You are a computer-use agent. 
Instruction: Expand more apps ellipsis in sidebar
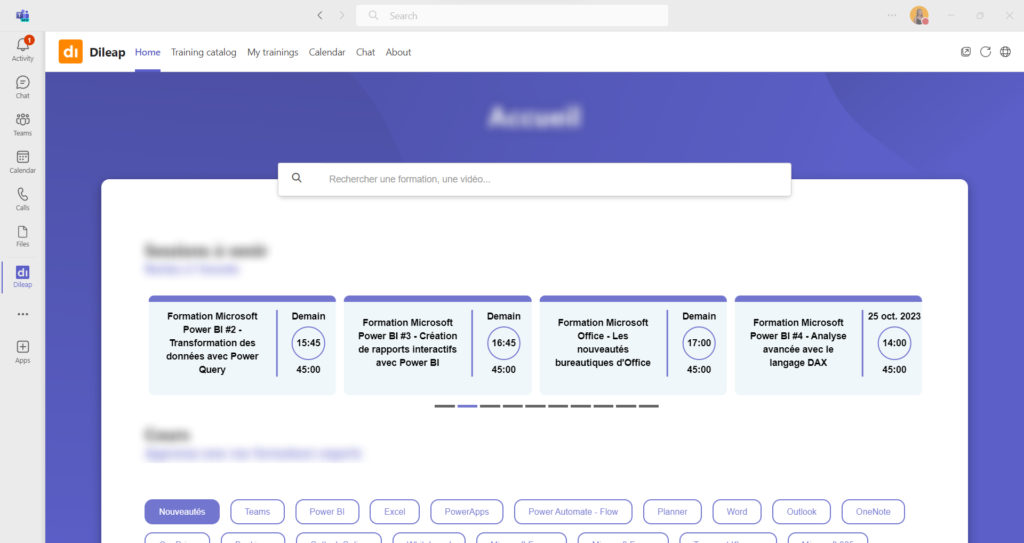(x=22, y=314)
